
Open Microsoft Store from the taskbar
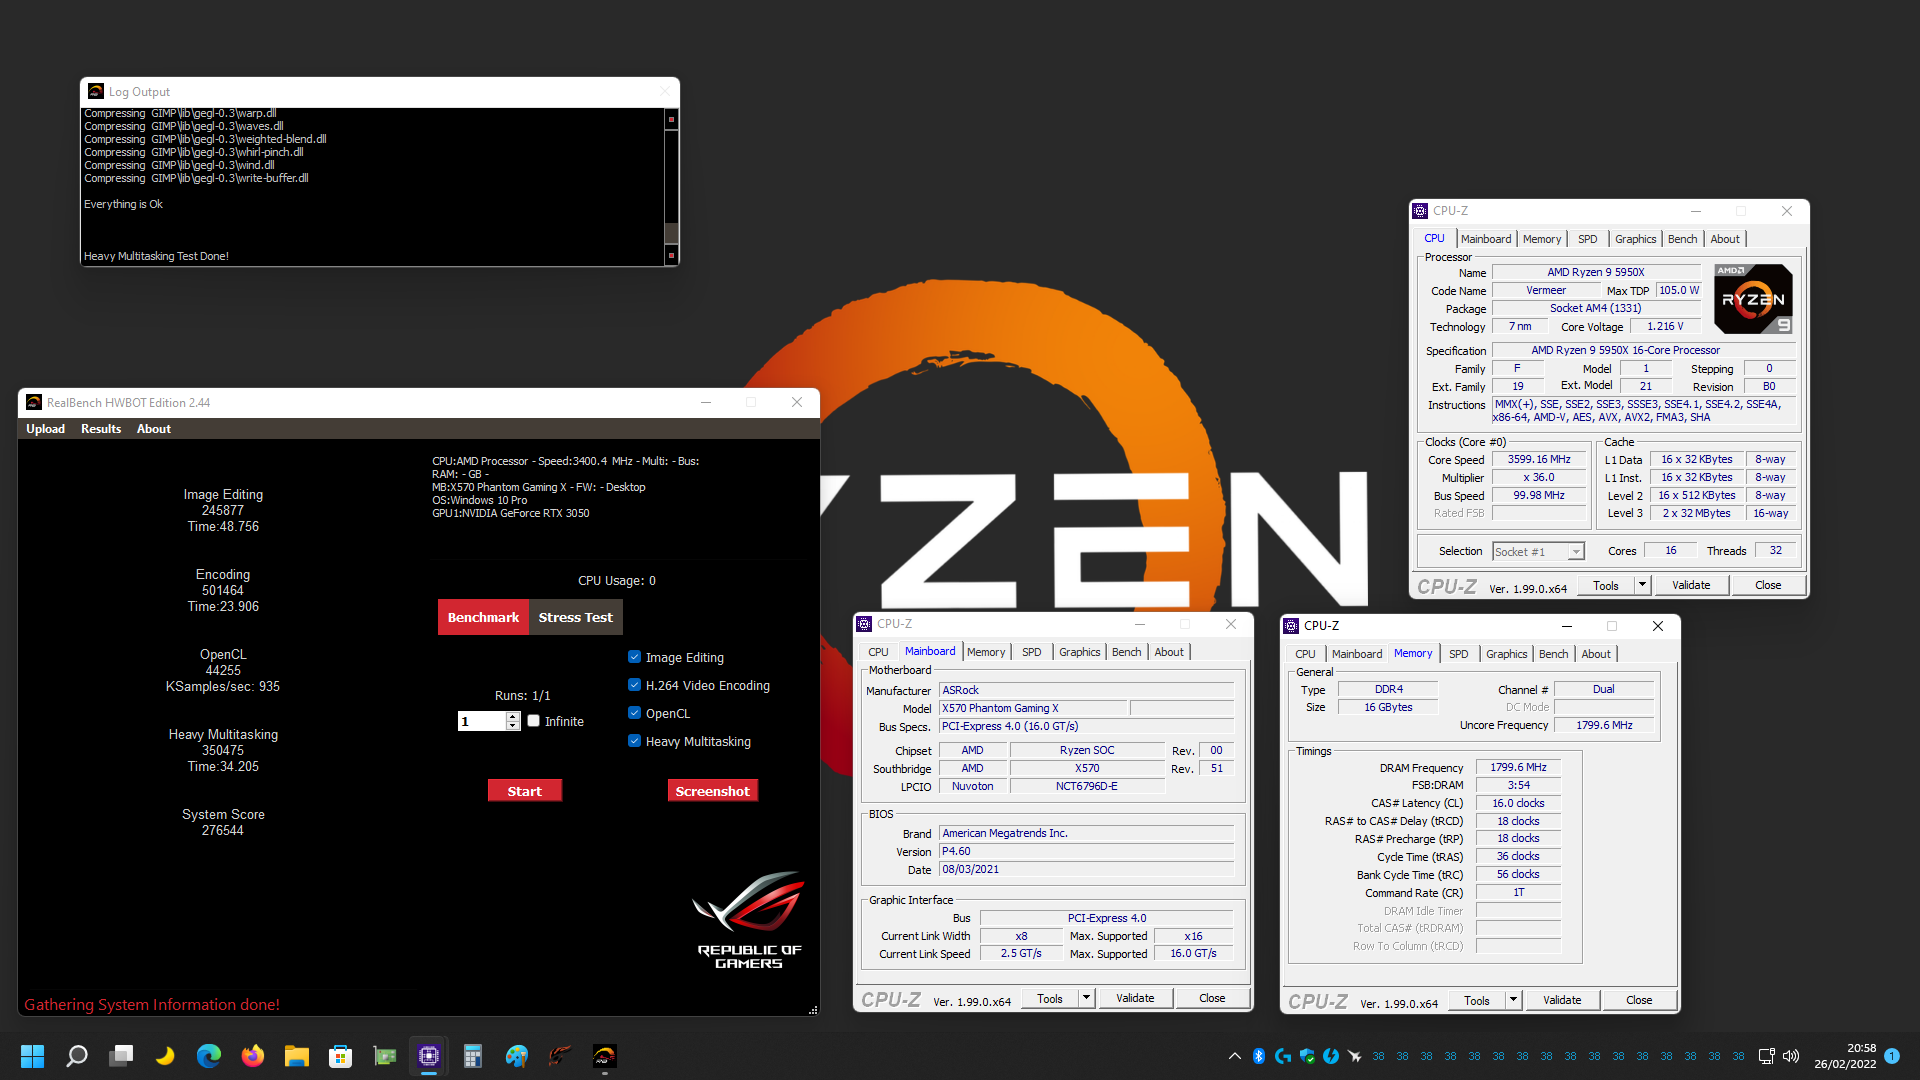point(341,1056)
